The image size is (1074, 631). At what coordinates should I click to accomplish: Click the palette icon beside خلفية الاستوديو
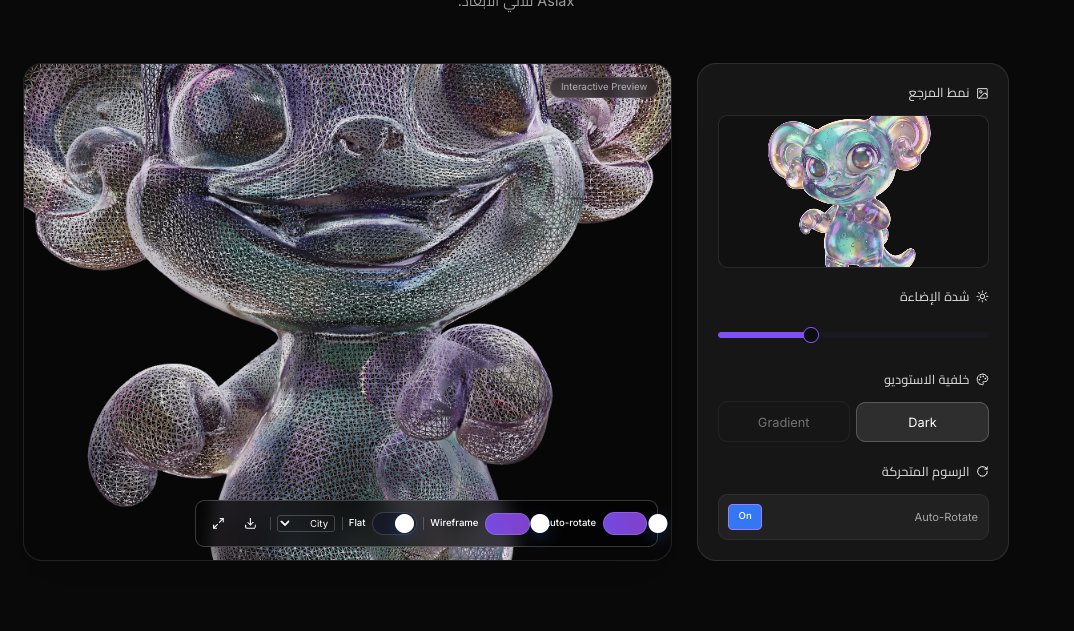(982, 380)
